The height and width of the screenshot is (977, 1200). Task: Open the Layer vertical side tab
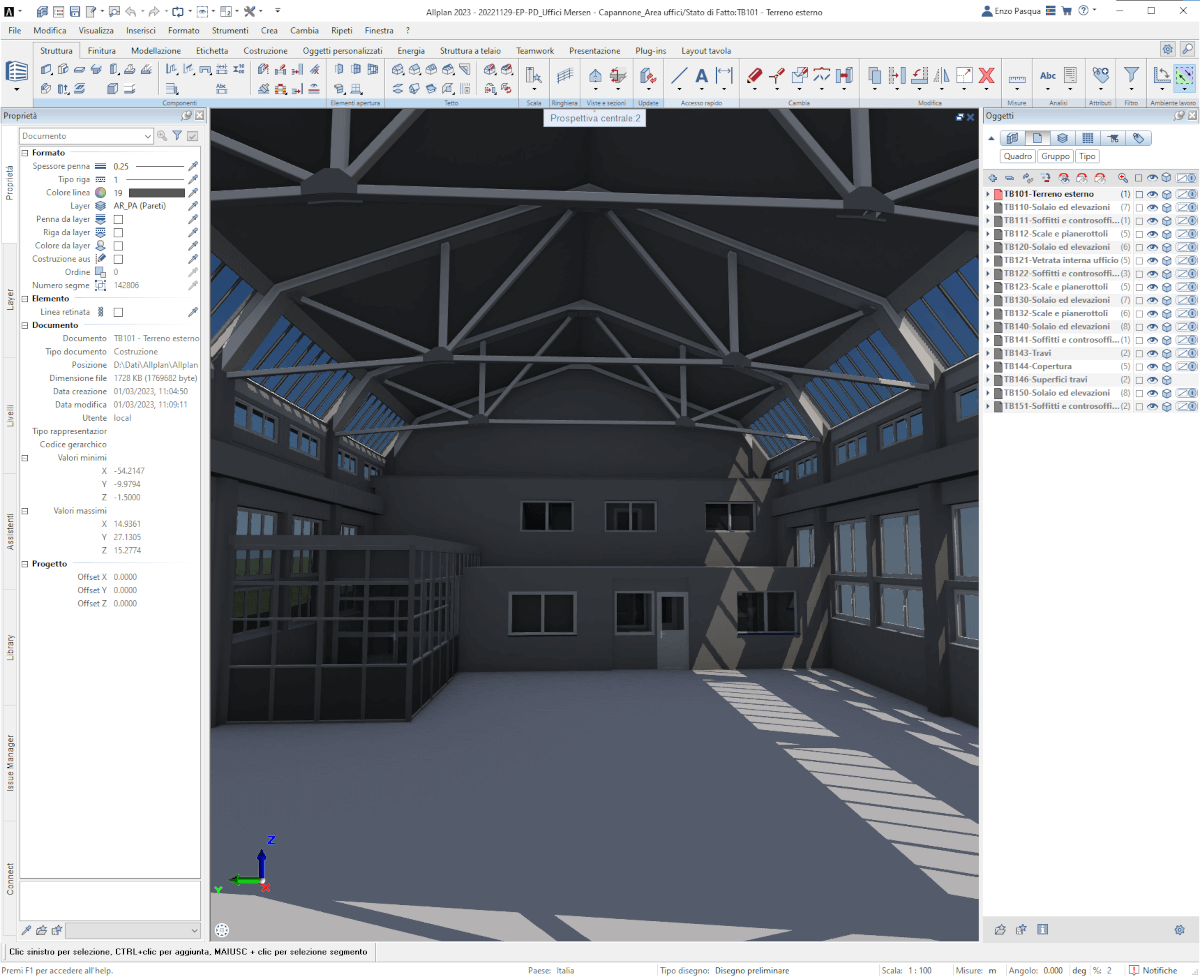pos(10,300)
